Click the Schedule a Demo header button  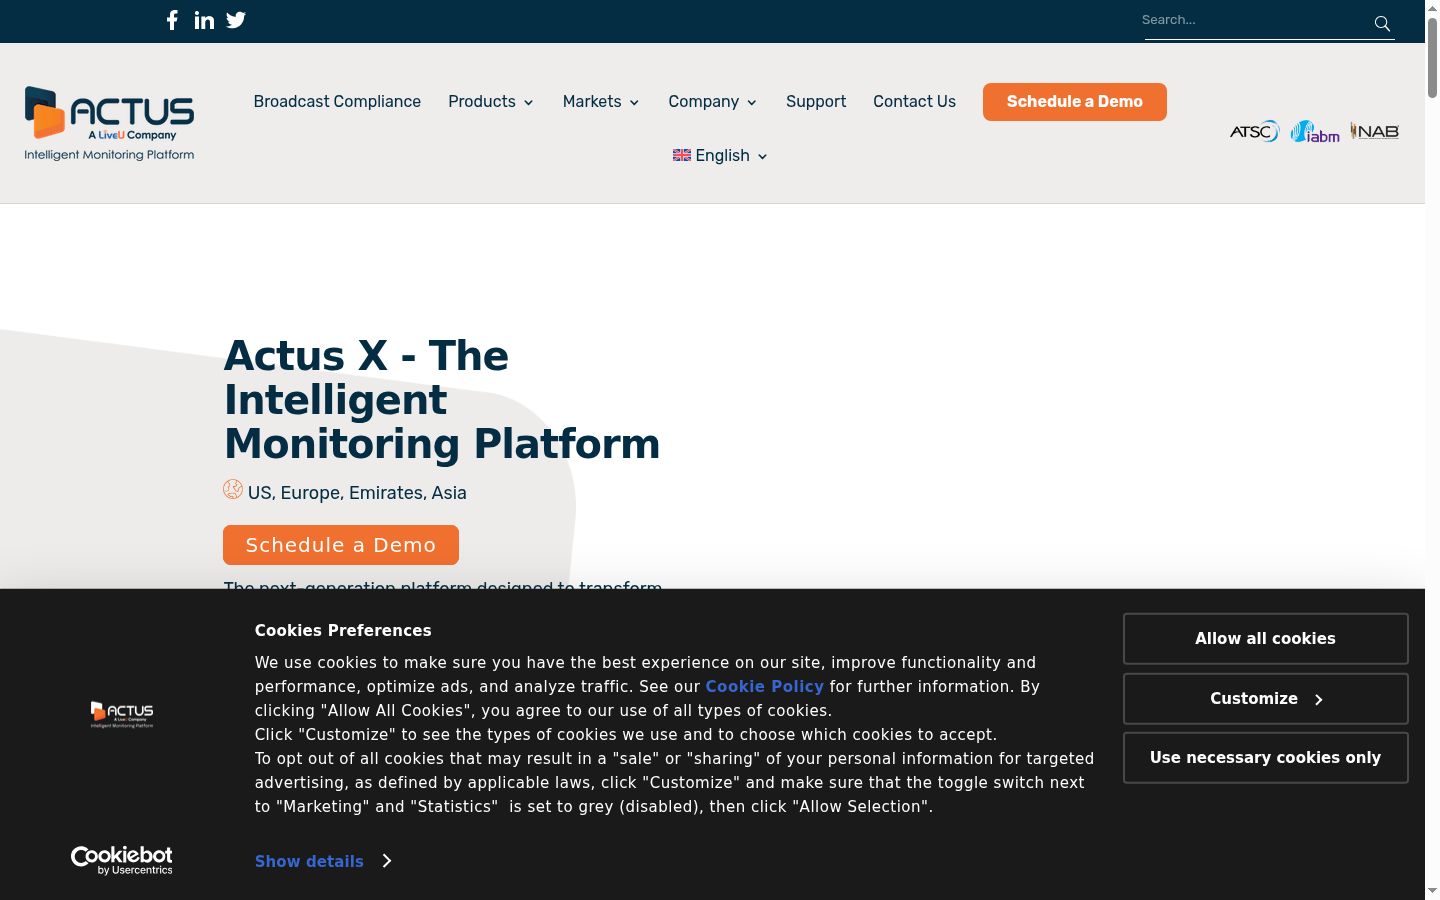1075,102
